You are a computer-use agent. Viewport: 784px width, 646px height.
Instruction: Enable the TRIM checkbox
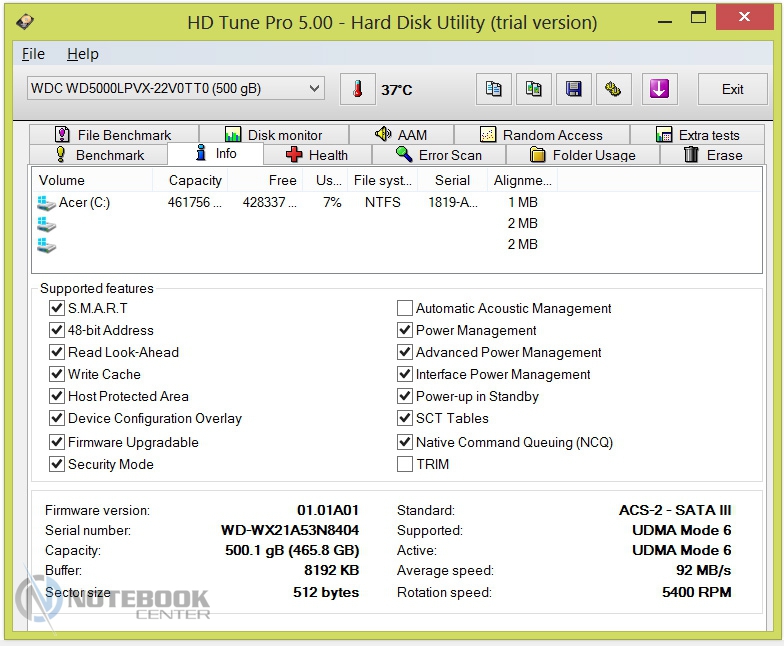pos(404,464)
